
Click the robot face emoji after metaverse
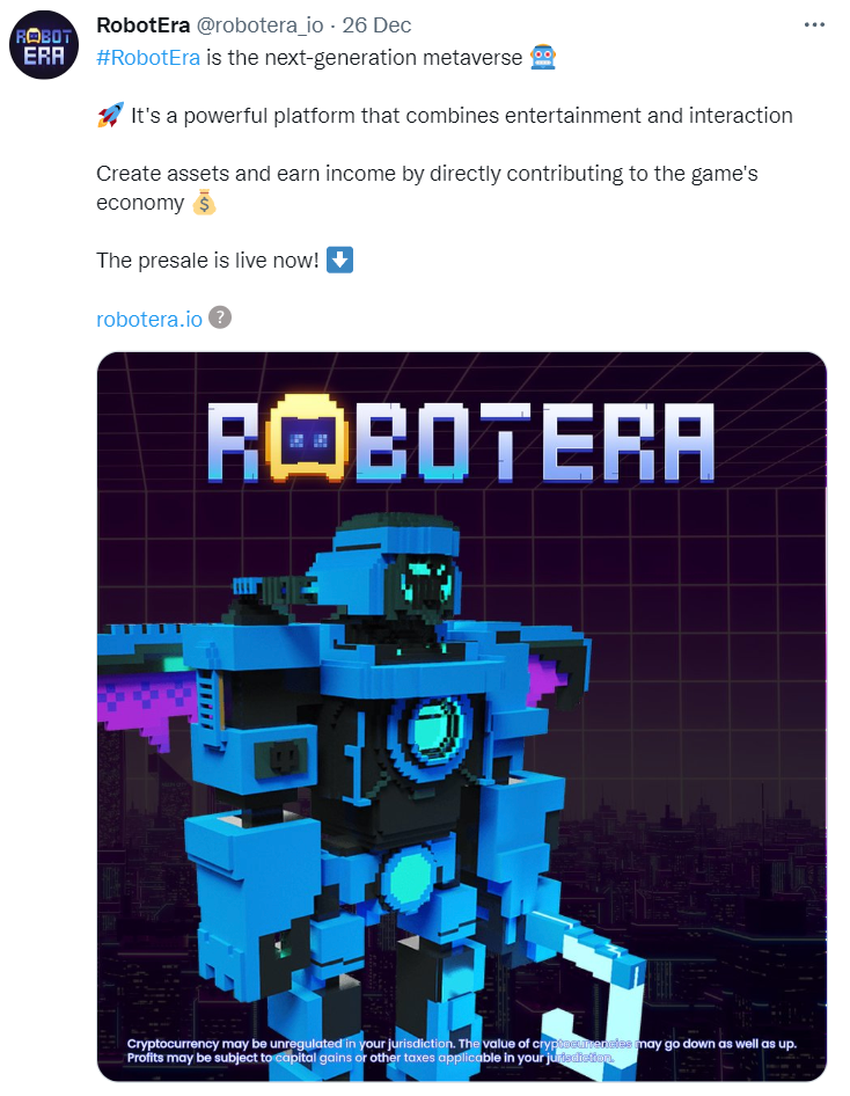point(542,57)
